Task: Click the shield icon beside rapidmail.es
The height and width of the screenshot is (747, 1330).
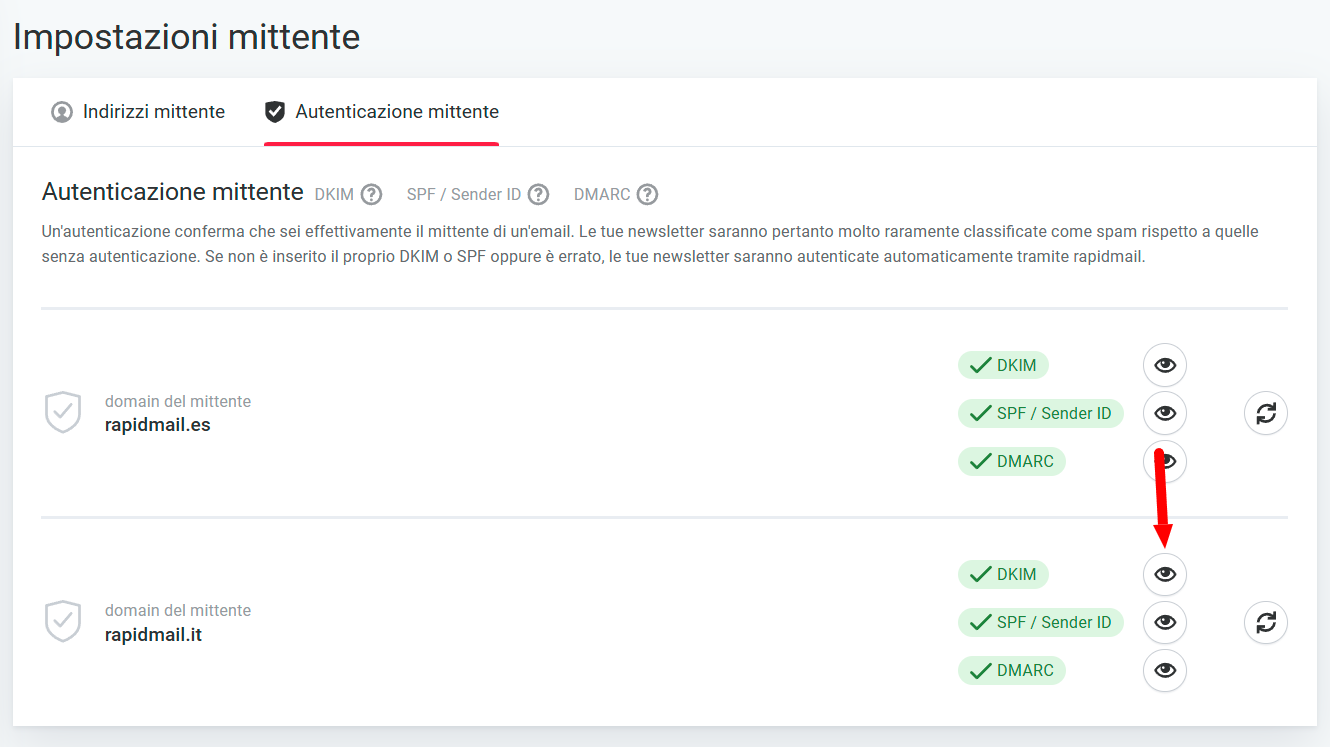Action: pyautogui.click(x=63, y=413)
